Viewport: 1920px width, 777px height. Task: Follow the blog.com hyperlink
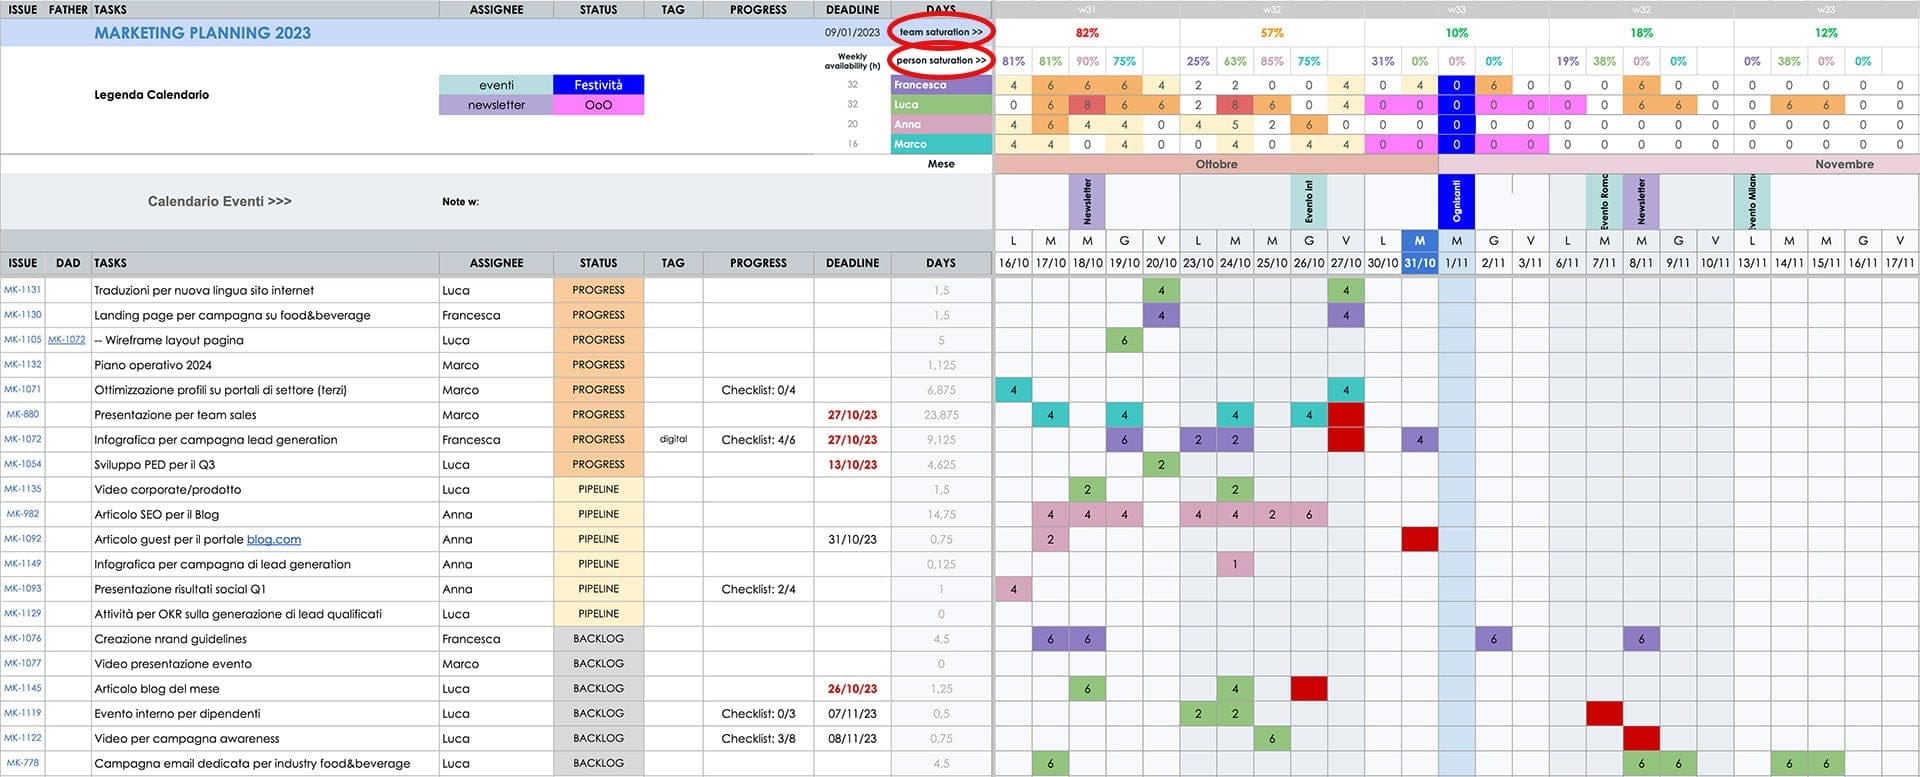point(273,540)
